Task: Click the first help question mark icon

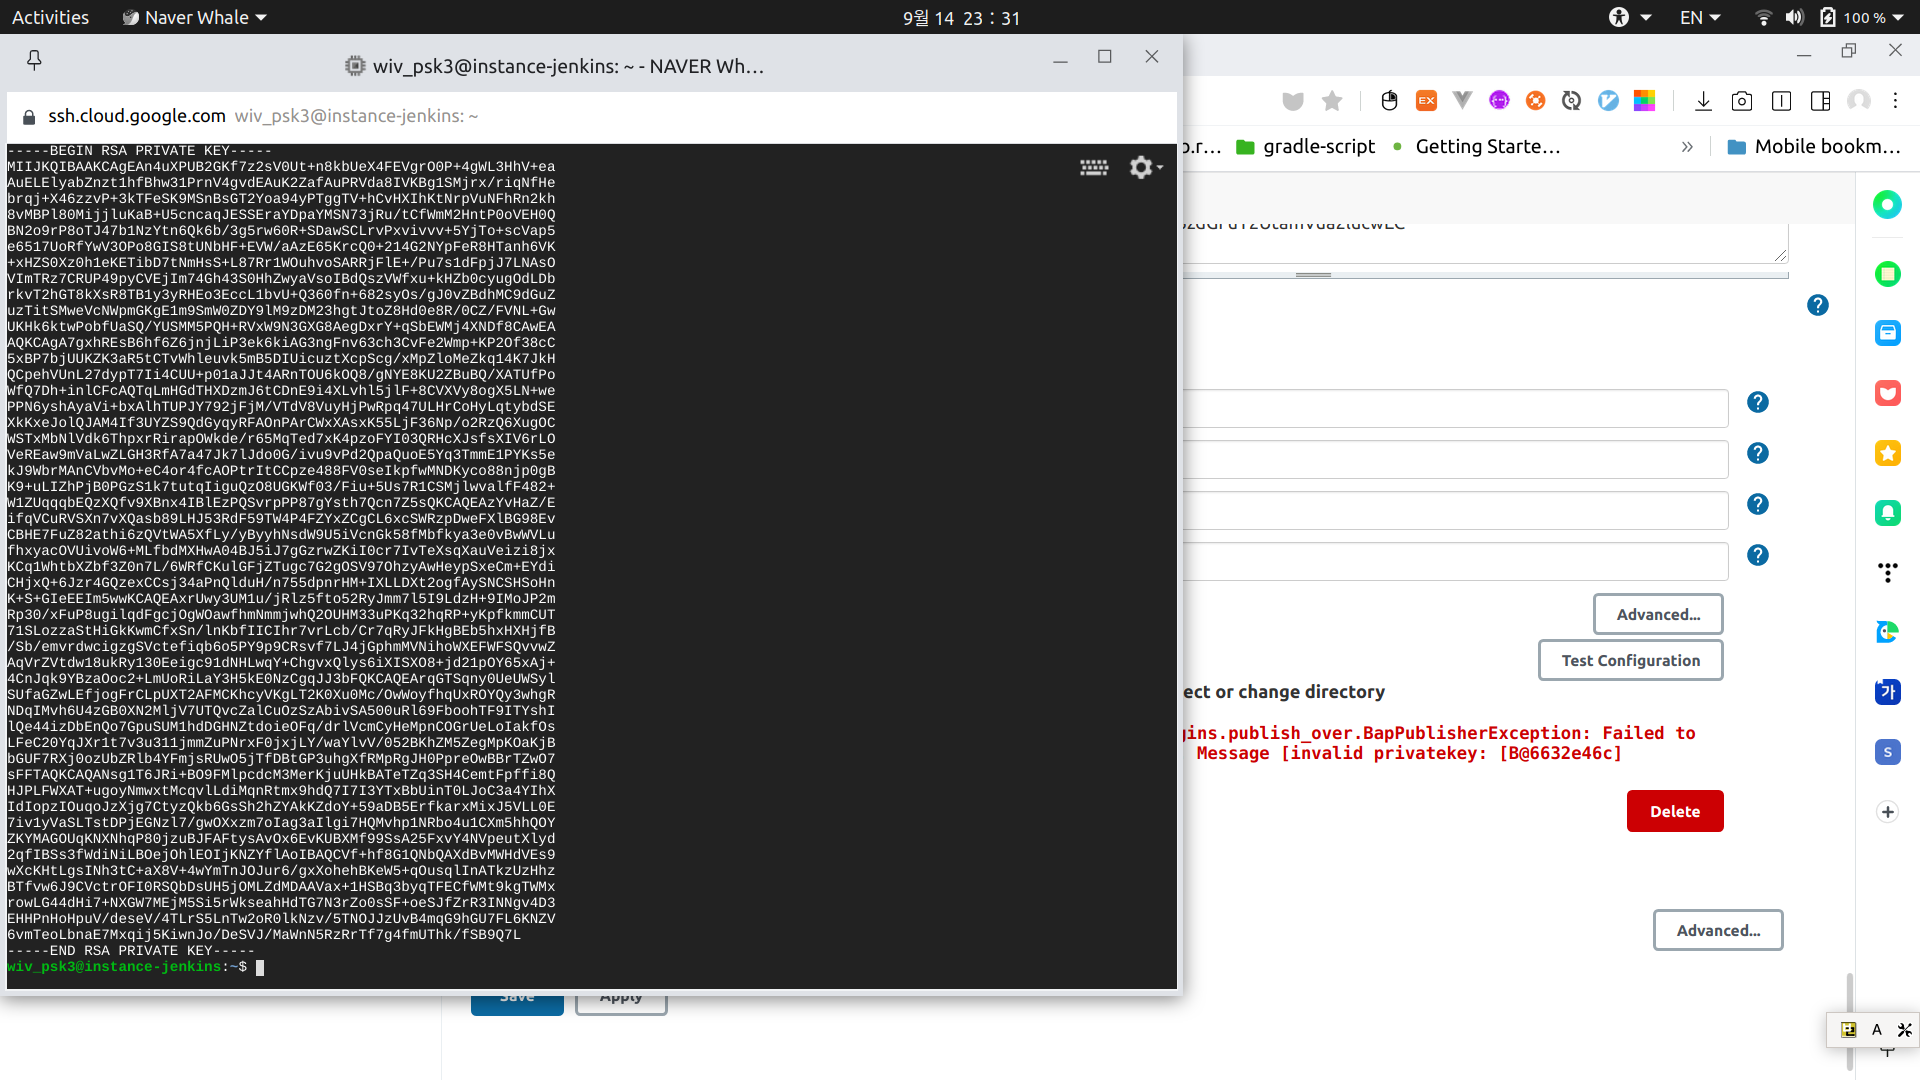Action: pyautogui.click(x=1817, y=305)
